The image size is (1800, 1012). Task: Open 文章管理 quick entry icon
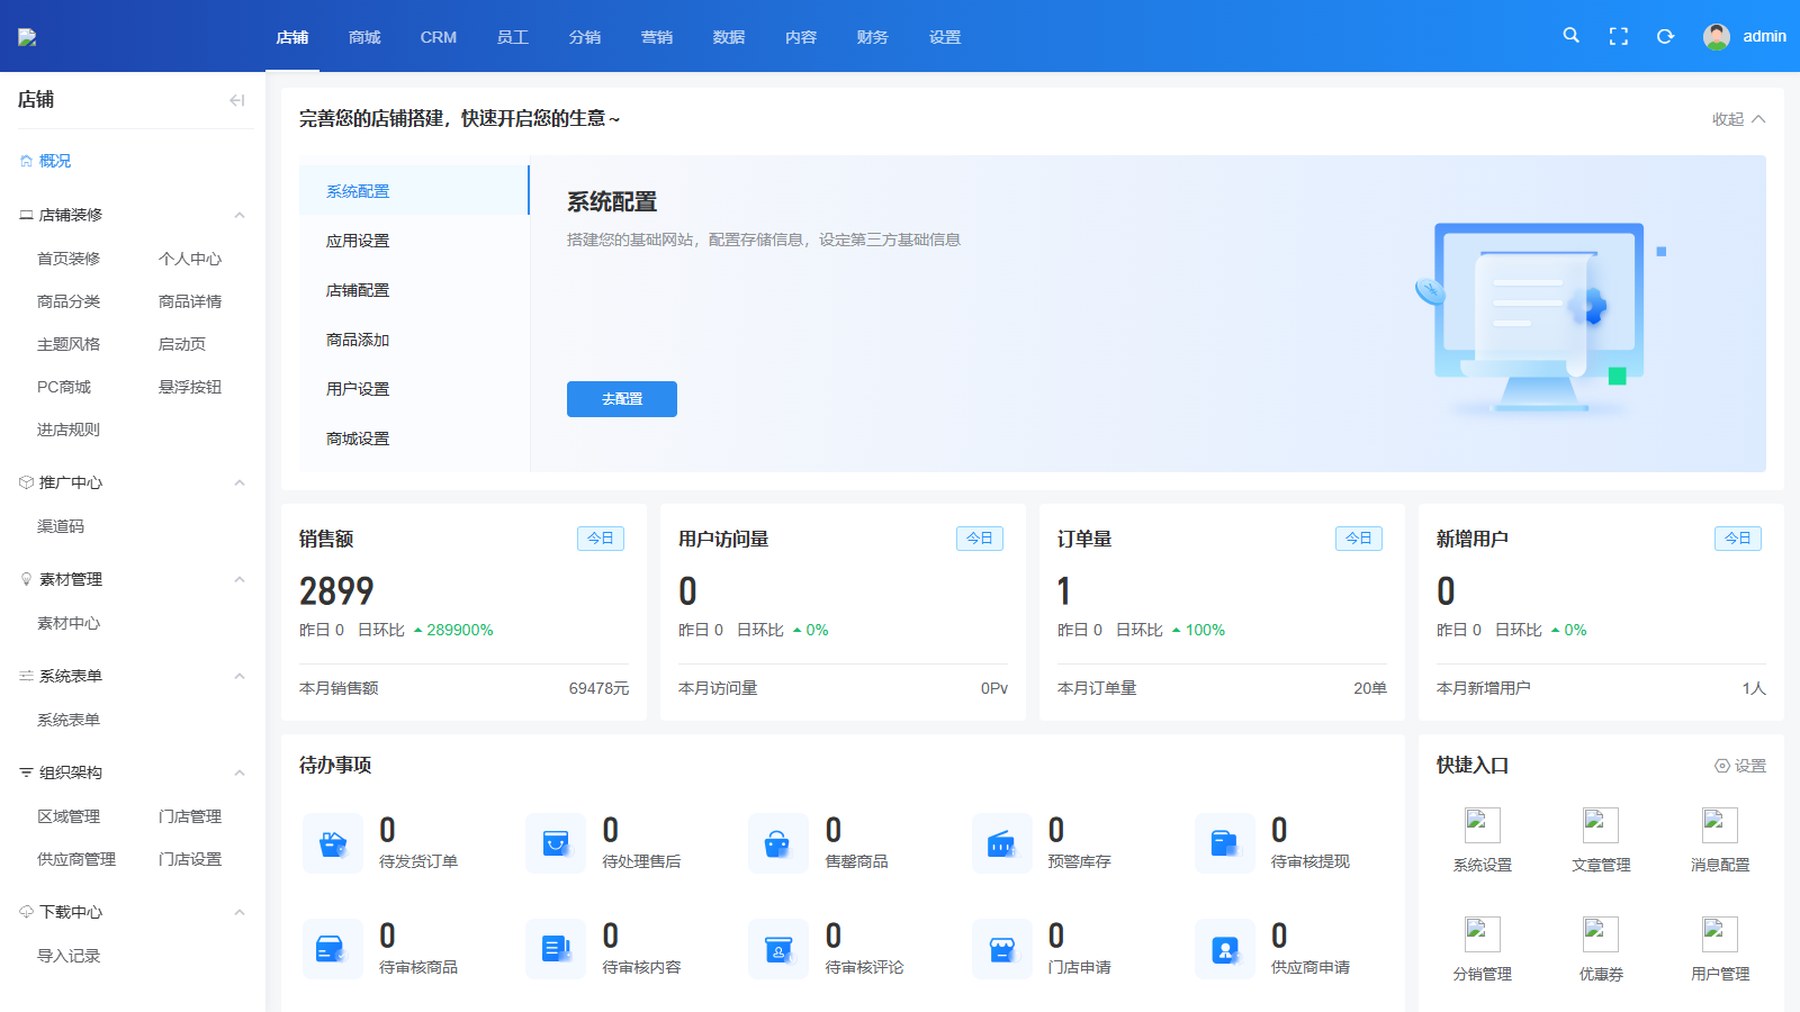1601,825
